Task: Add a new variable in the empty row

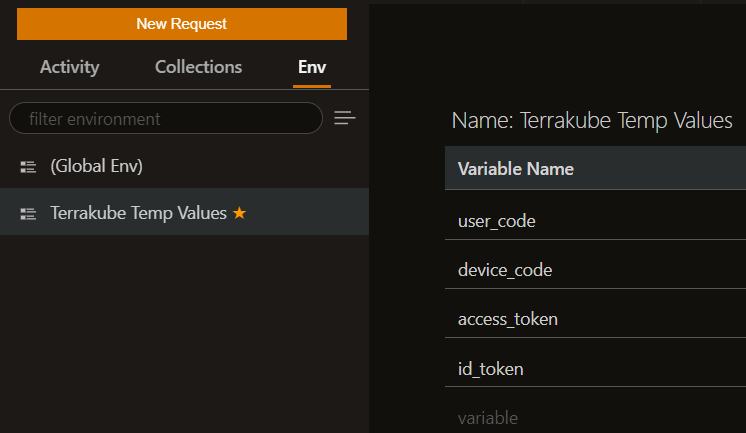Action: (x=489, y=417)
